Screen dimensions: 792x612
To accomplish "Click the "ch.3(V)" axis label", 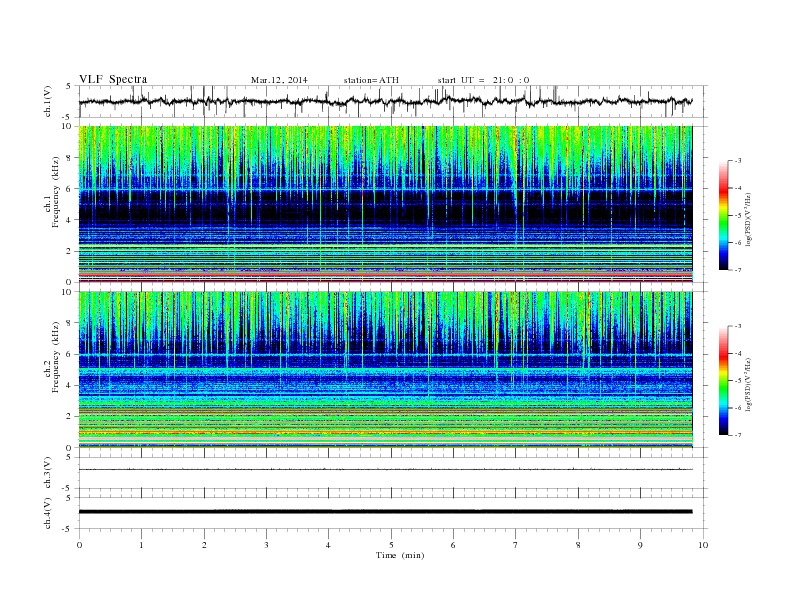I will pos(48,473).
